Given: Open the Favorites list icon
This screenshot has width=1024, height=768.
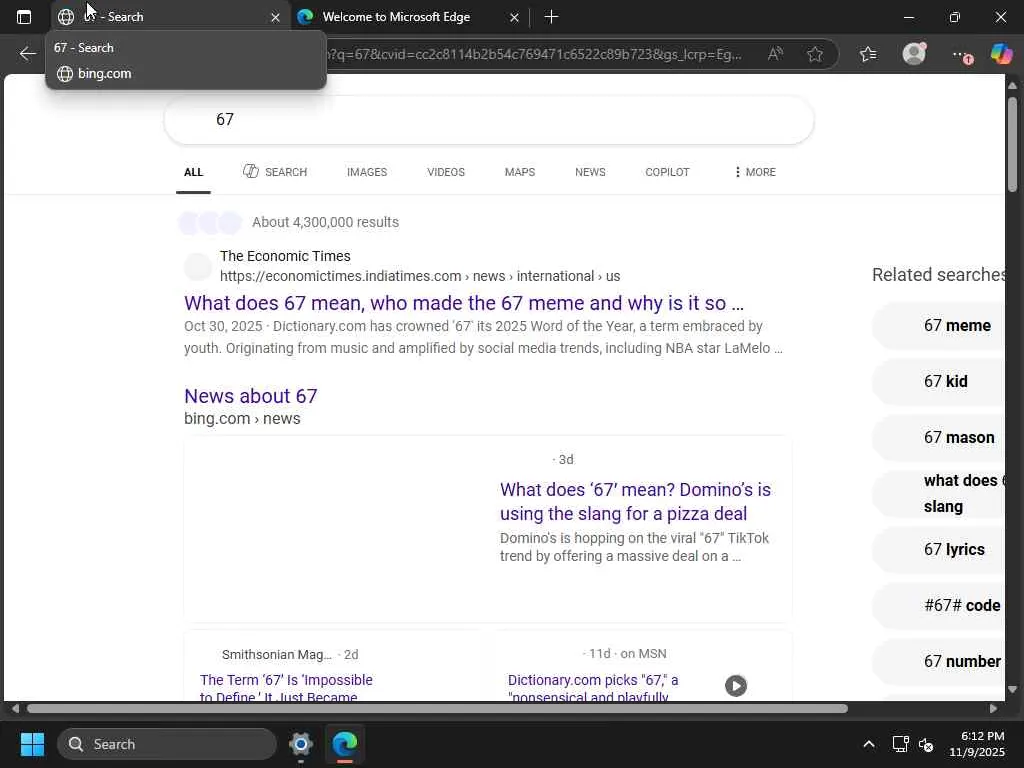Looking at the screenshot, I should tap(868, 54).
